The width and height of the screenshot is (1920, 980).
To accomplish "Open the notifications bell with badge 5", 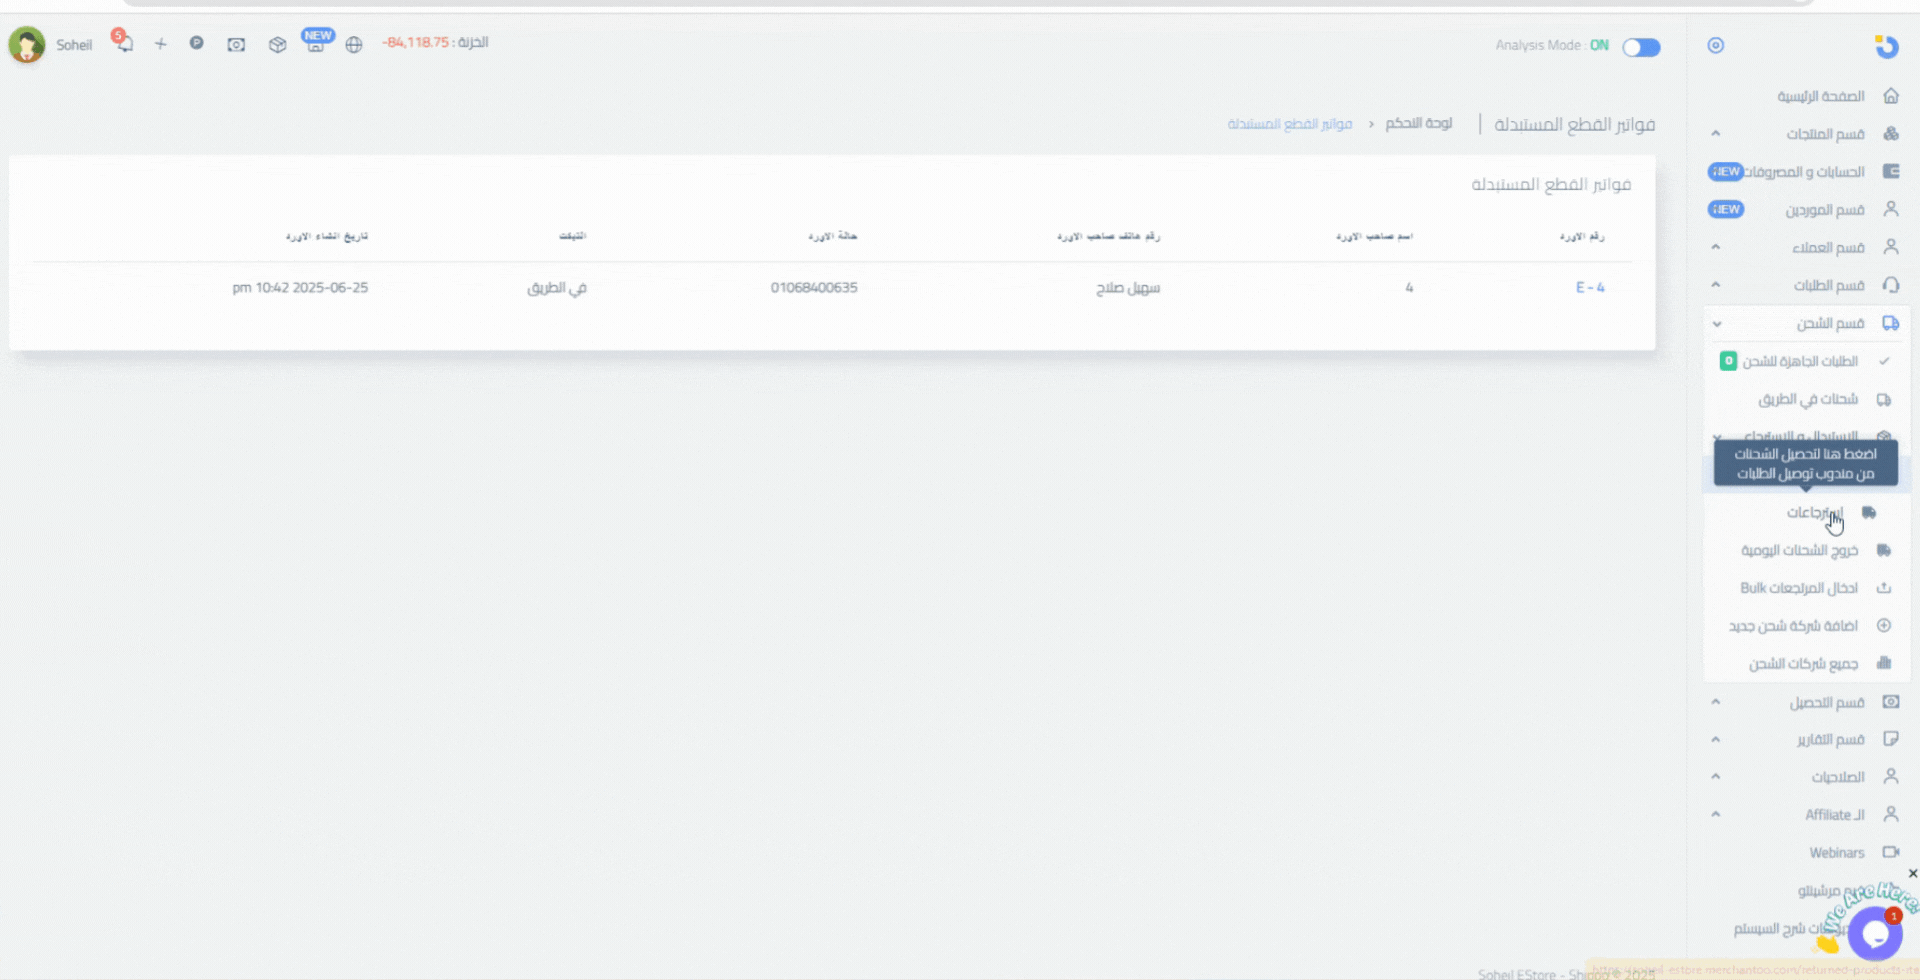I will [124, 44].
